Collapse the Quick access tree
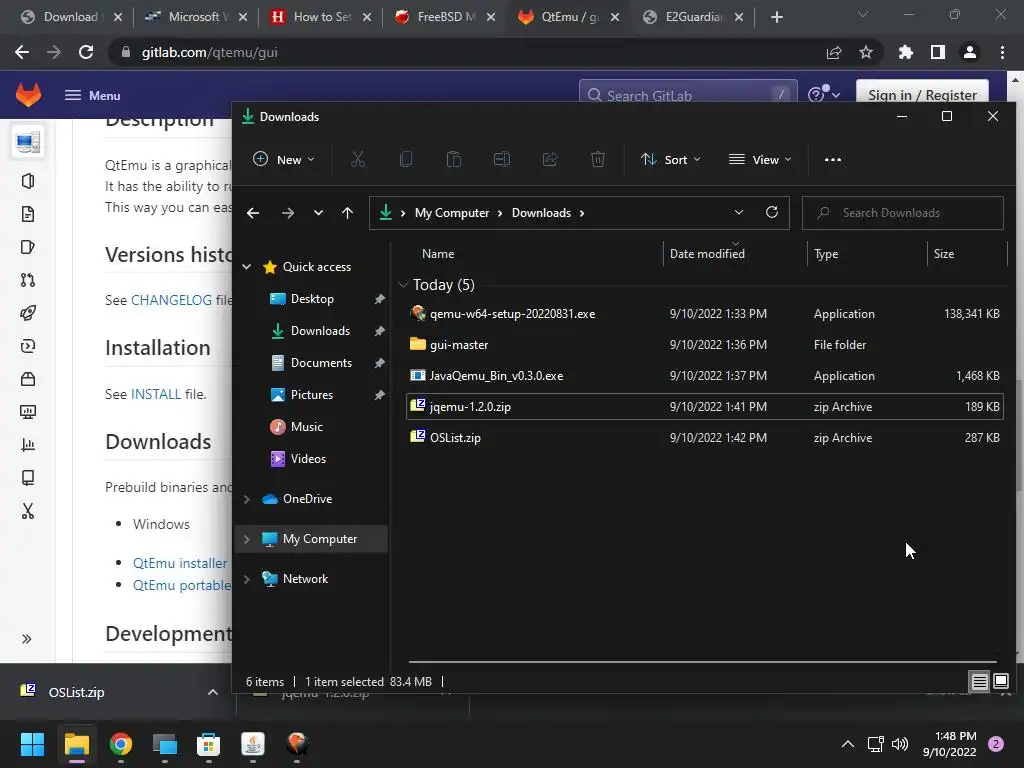The width and height of the screenshot is (1024, 768). (x=247, y=266)
